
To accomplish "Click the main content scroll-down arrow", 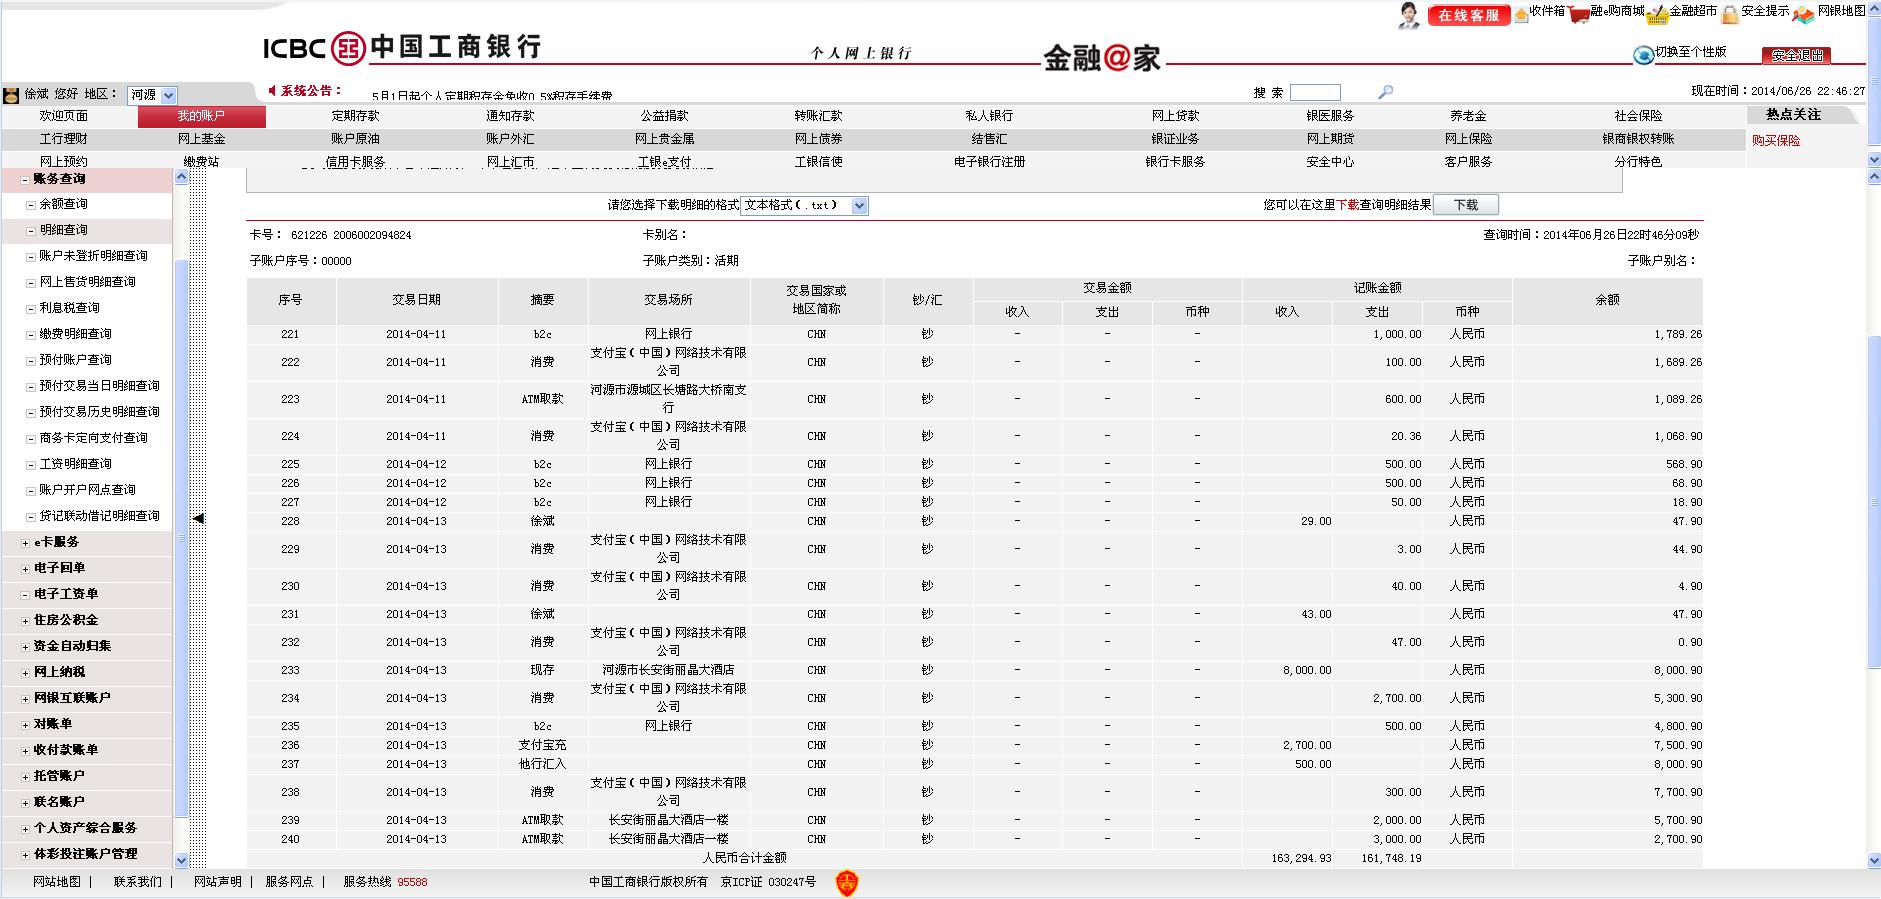I will (x=1873, y=860).
